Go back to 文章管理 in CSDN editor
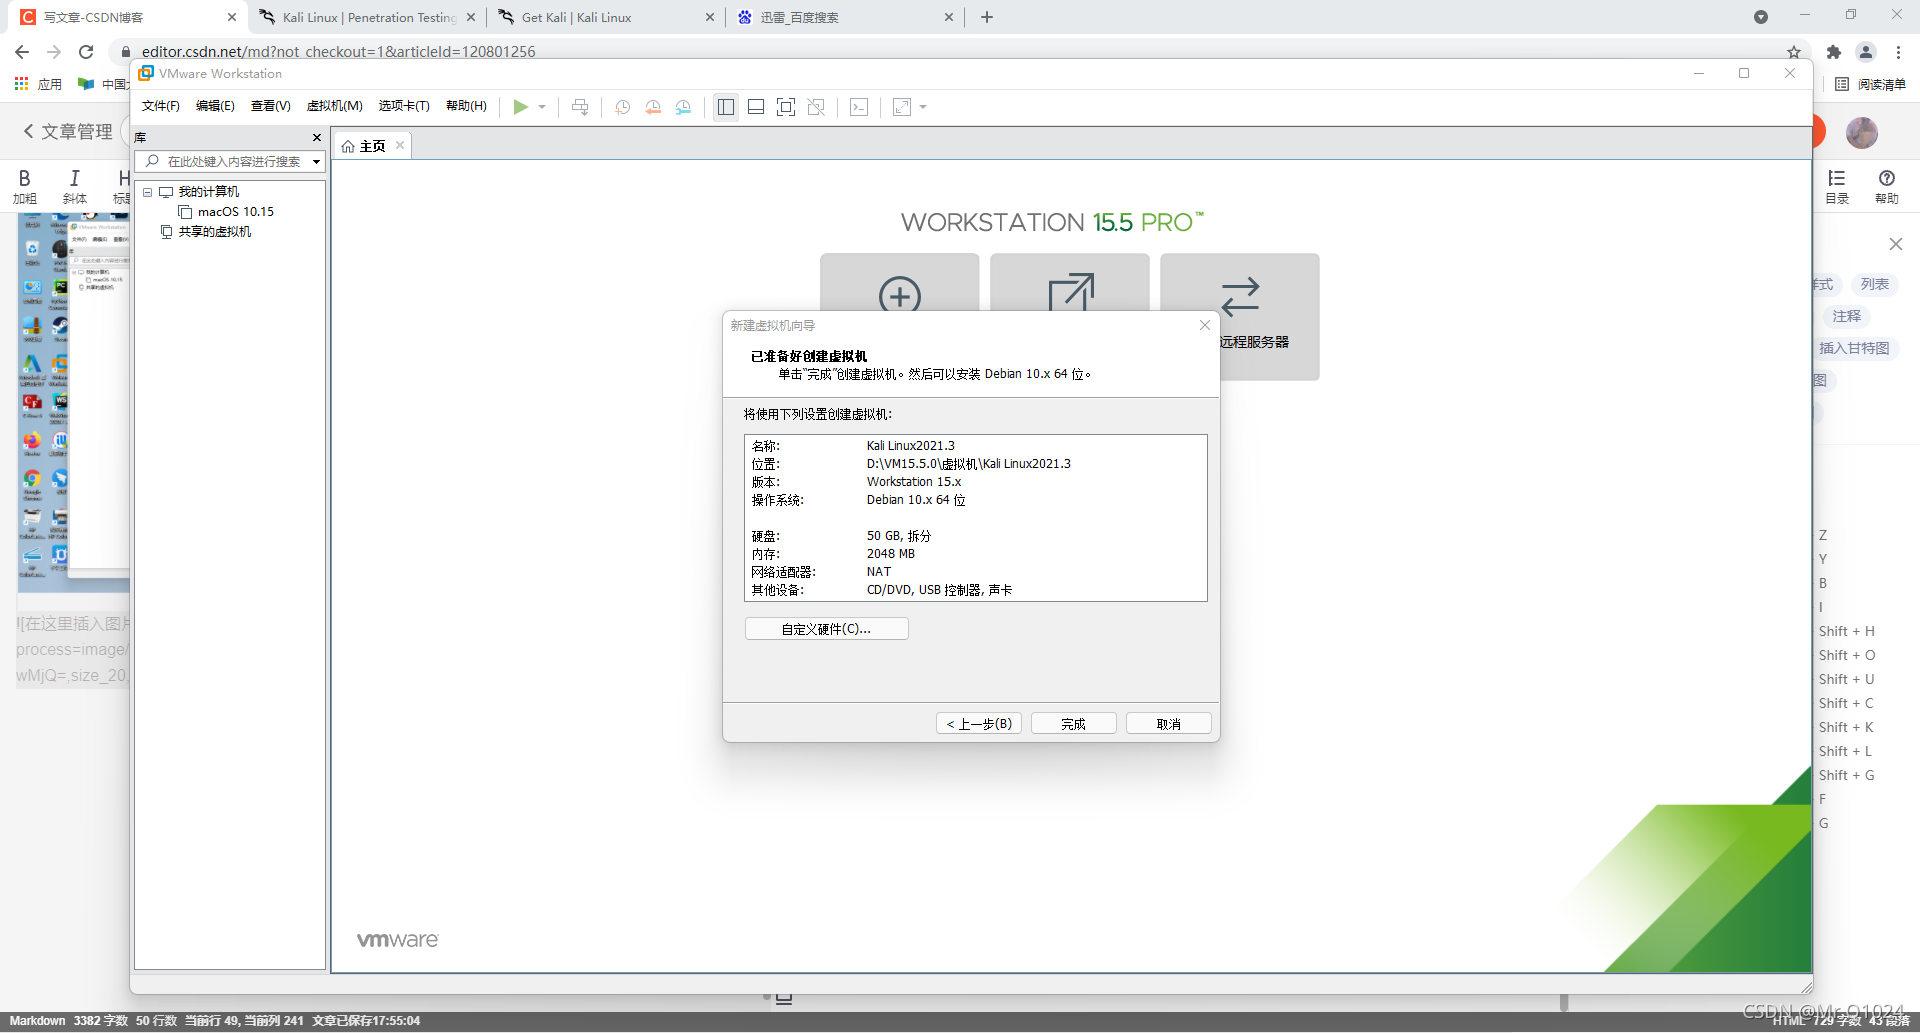The height and width of the screenshot is (1033, 1920). (x=67, y=131)
